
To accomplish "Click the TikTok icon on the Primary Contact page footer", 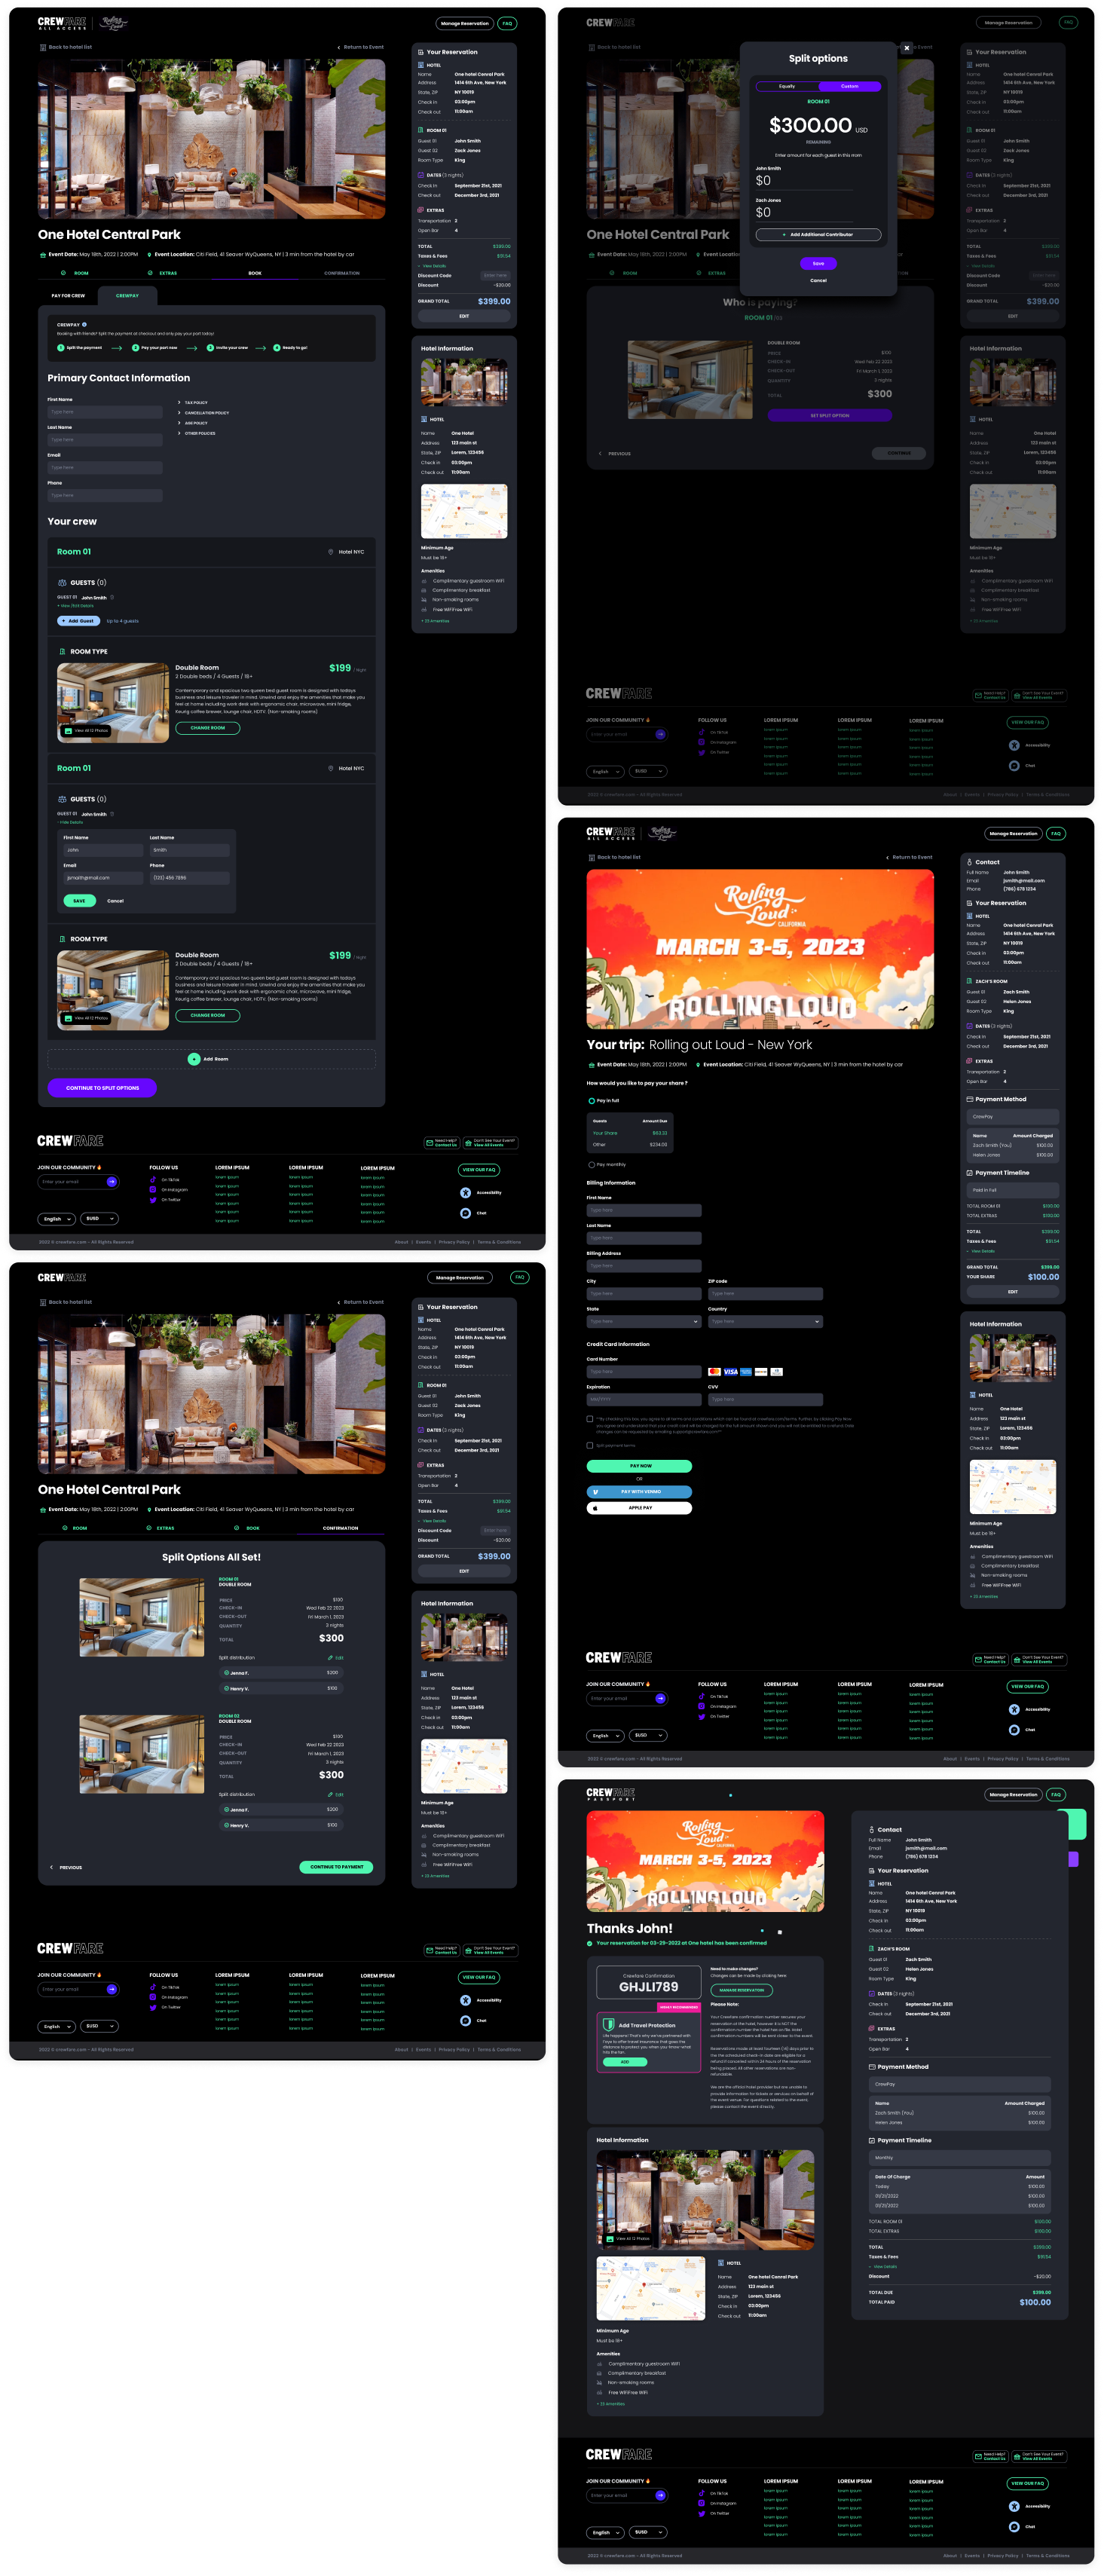I will coord(153,1179).
